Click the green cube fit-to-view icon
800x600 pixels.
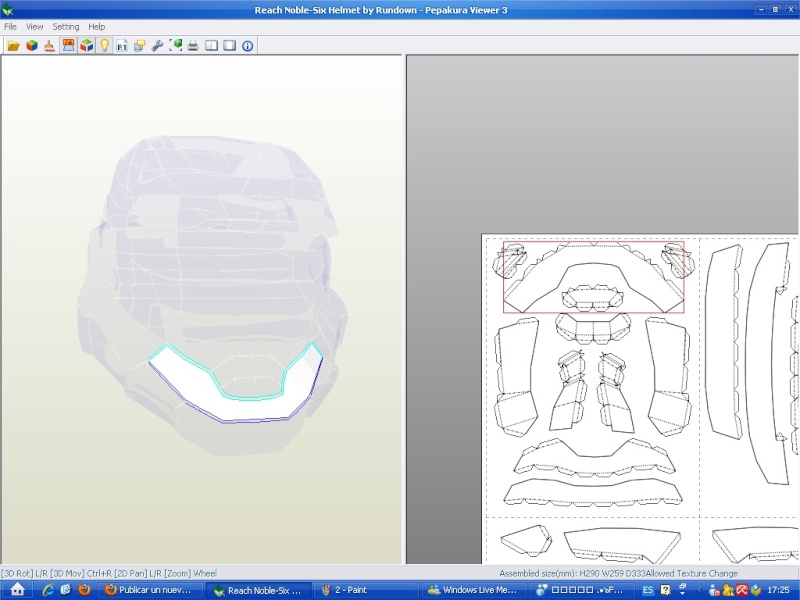[x=176, y=46]
